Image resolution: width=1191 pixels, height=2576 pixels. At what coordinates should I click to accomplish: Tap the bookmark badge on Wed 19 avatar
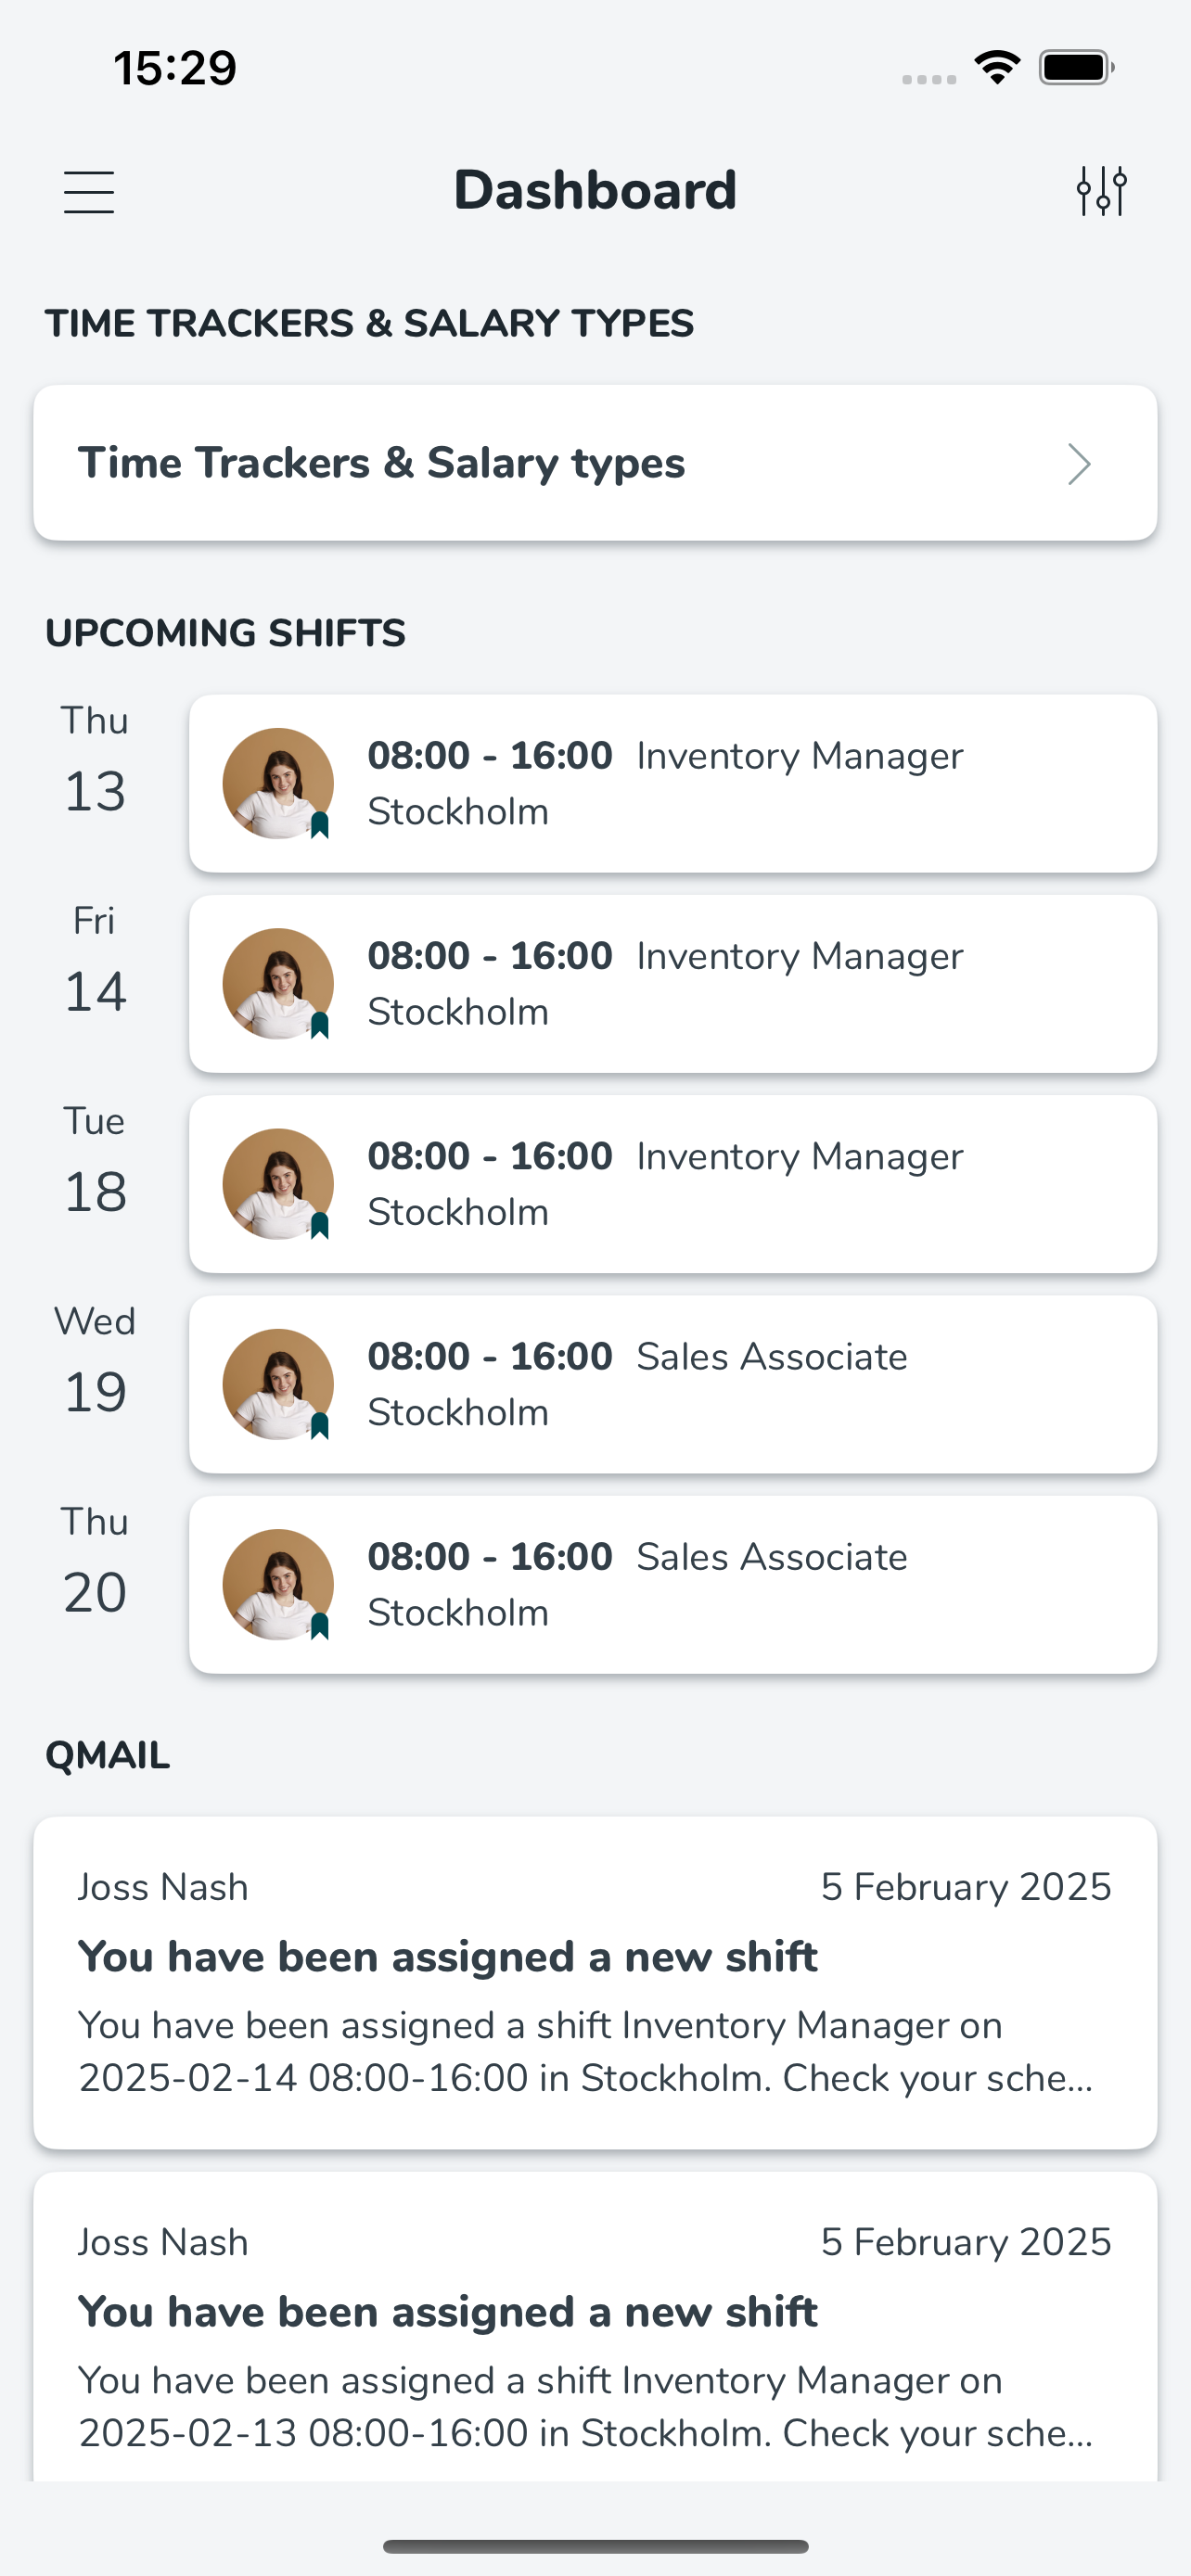click(320, 1425)
